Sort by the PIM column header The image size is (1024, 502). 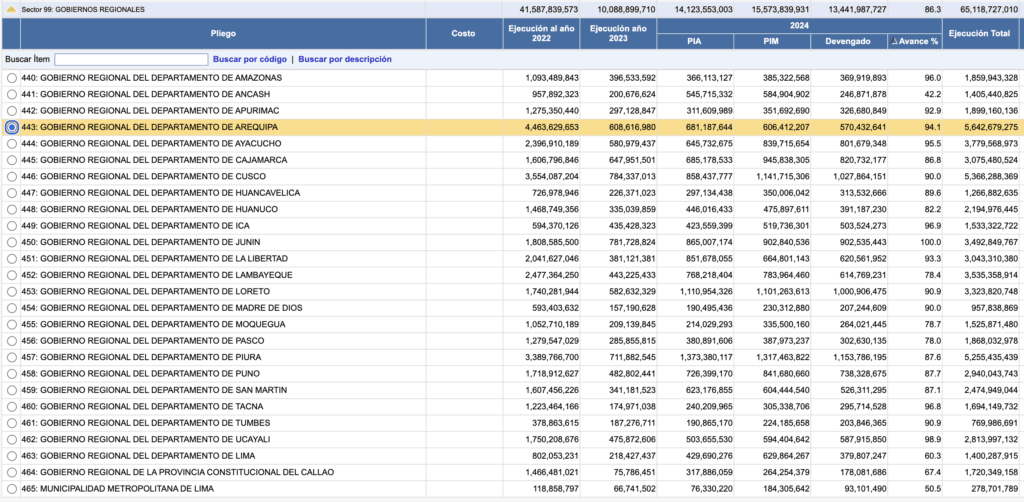771,42
